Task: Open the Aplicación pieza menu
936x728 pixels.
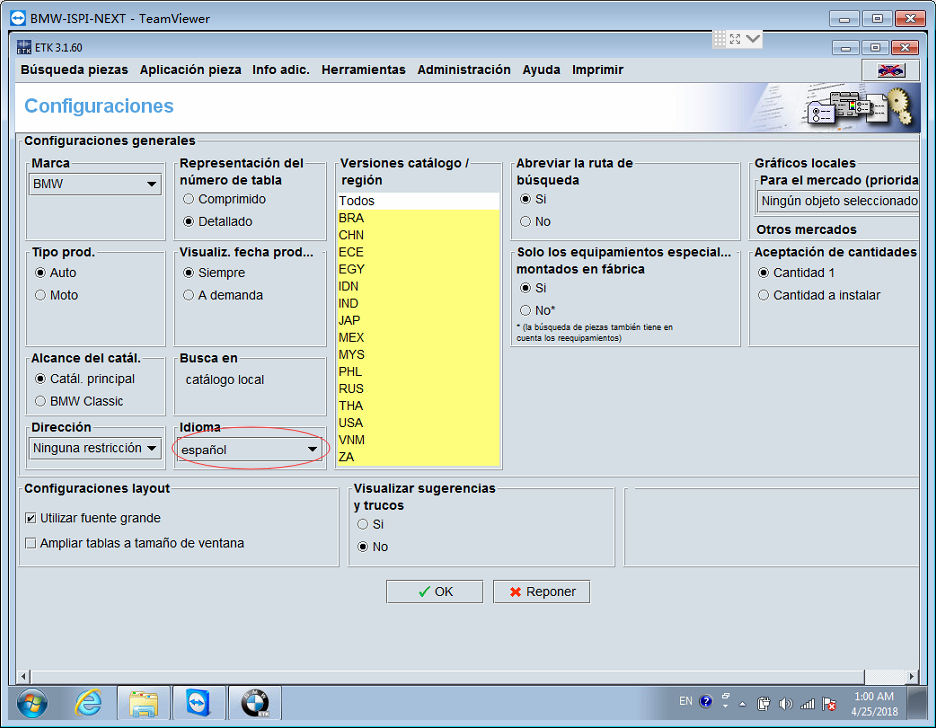Action: (190, 70)
